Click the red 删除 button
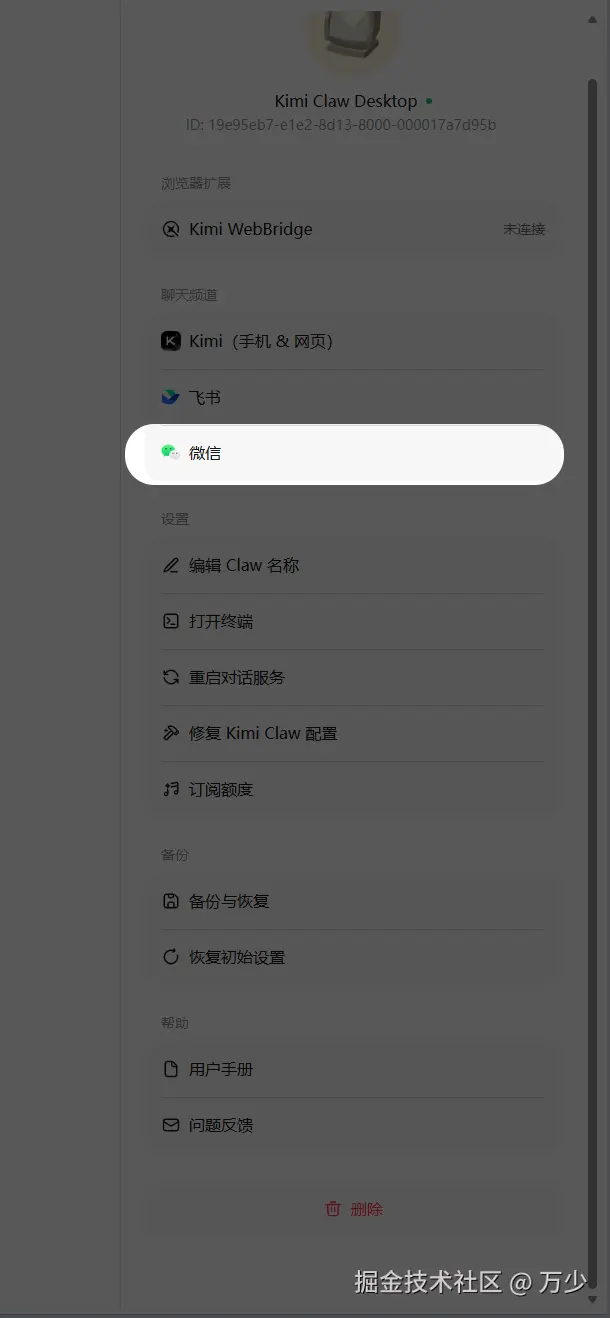This screenshot has height=1318, width=610. [354, 1209]
